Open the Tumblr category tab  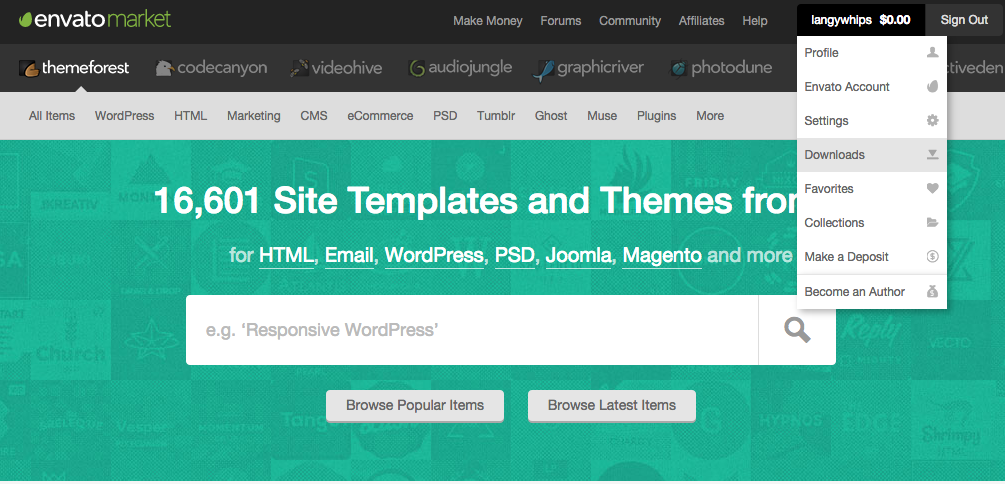tap(496, 116)
